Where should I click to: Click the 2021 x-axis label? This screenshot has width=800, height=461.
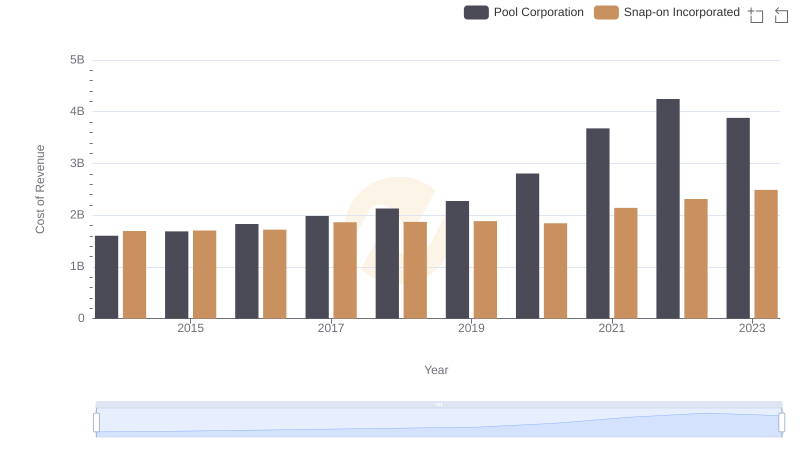pos(612,328)
